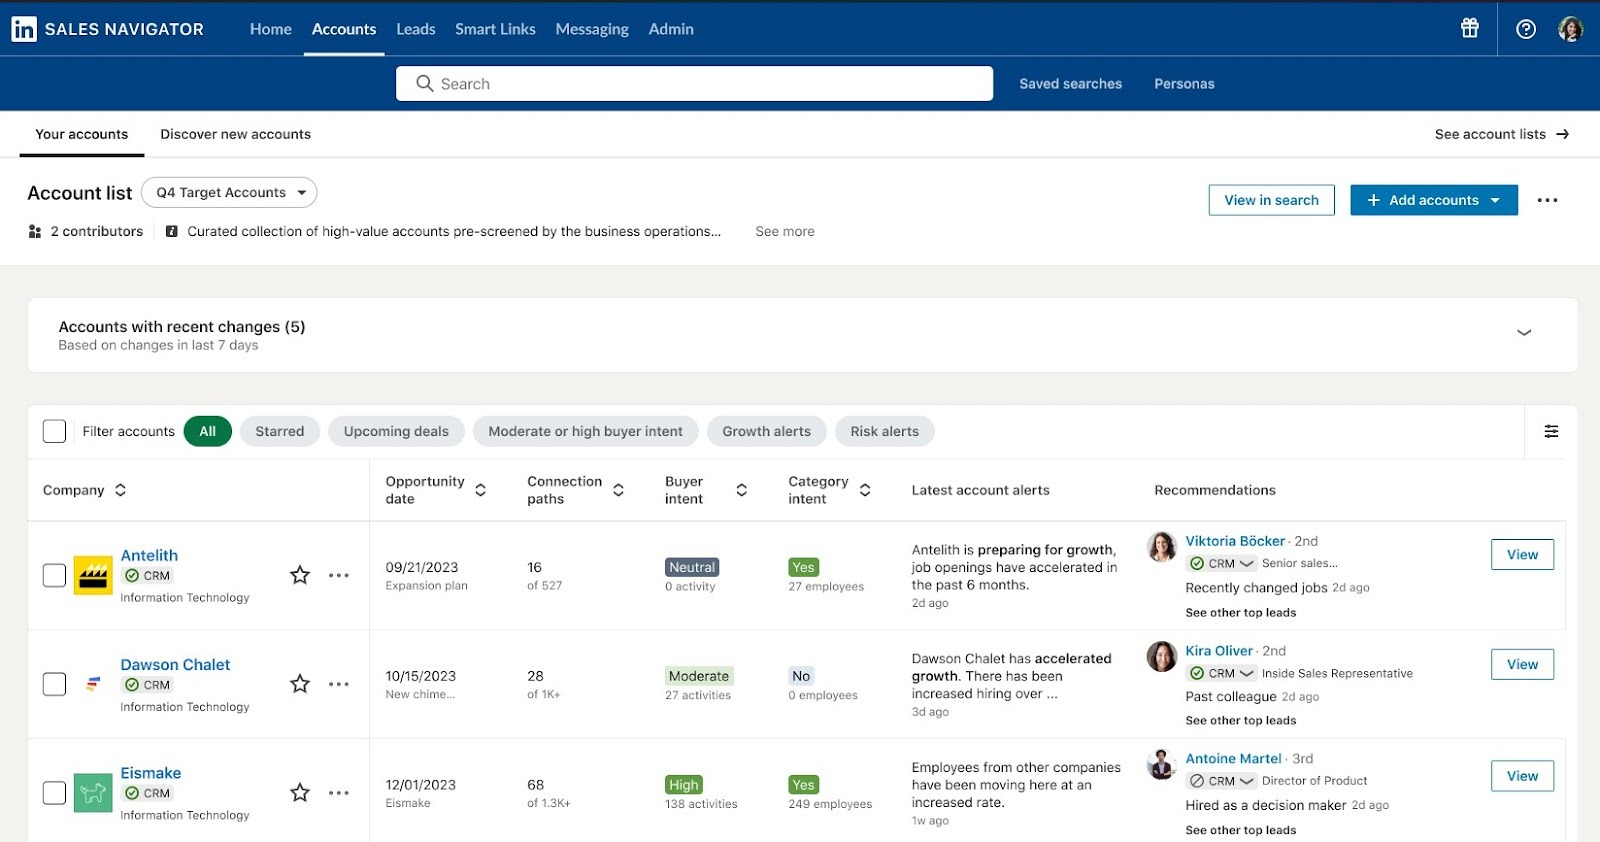1600x842 pixels.
Task: Click View button for Viktoria Böcker
Action: pyautogui.click(x=1522, y=555)
